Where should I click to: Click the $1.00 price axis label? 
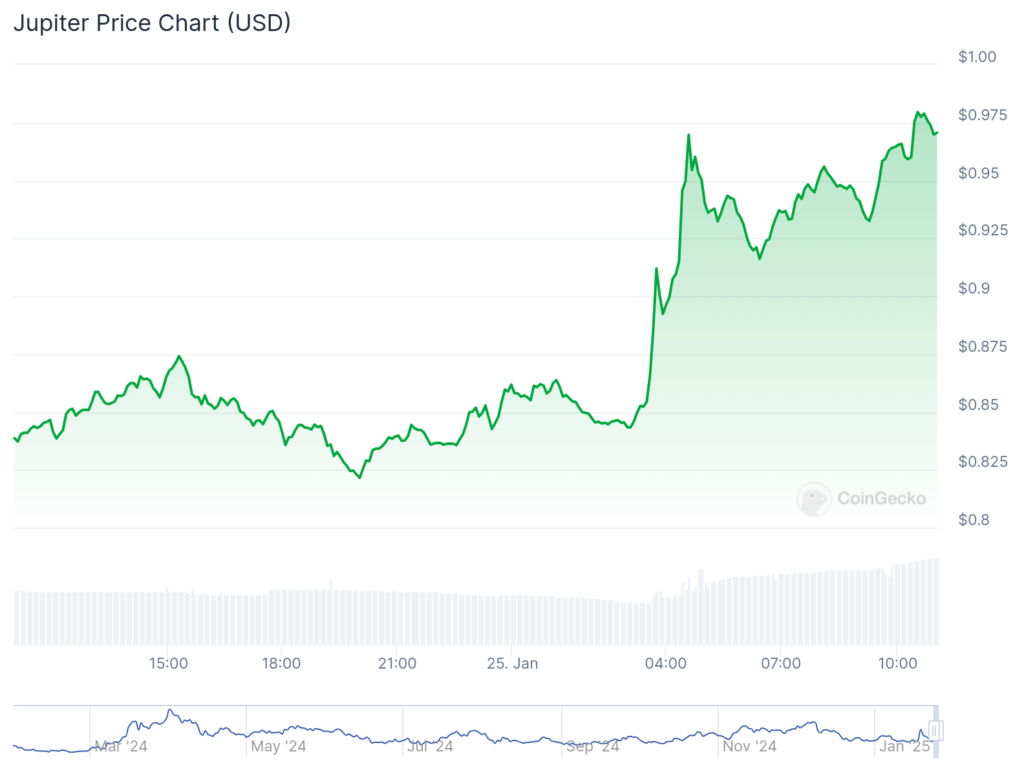point(976,57)
